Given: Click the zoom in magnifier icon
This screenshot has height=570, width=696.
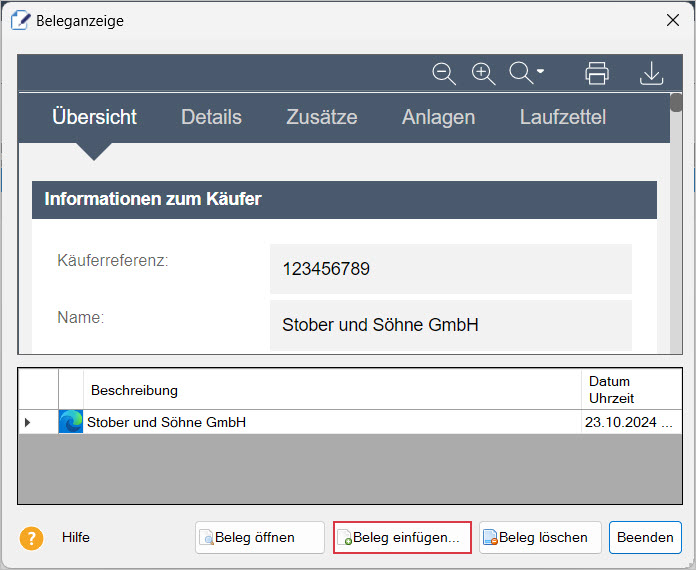Looking at the screenshot, I should click(x=484, y=73).
